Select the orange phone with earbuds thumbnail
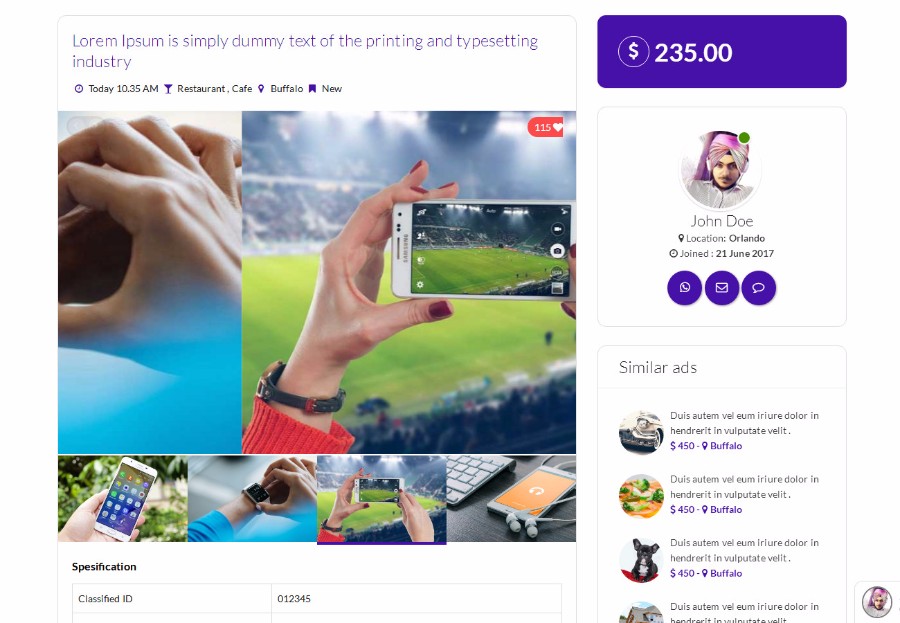Image resolution: width=900 pixels, height=623 pixels. [x=511, y=498]
